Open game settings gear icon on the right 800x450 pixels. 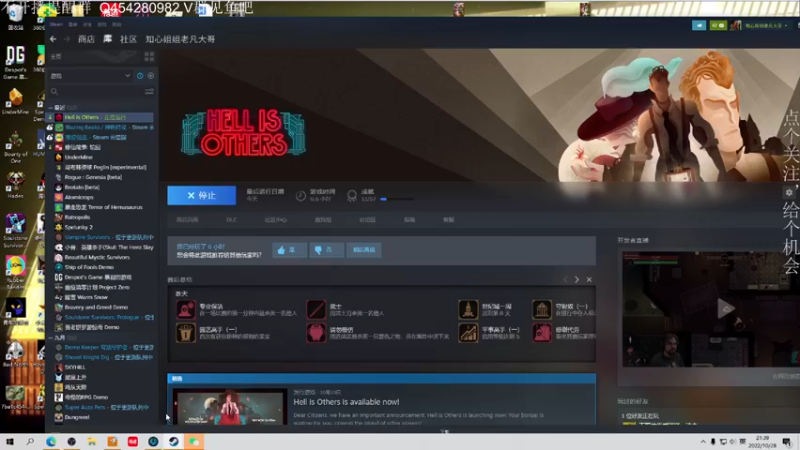coord(789,192)
